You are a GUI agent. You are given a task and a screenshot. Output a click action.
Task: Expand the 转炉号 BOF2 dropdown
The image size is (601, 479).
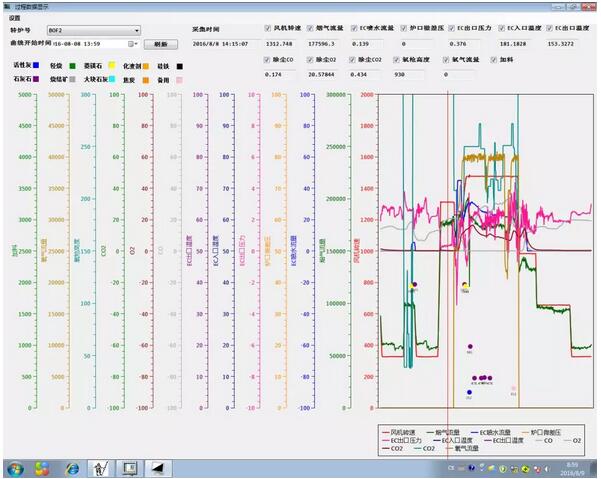pos(137,30)
